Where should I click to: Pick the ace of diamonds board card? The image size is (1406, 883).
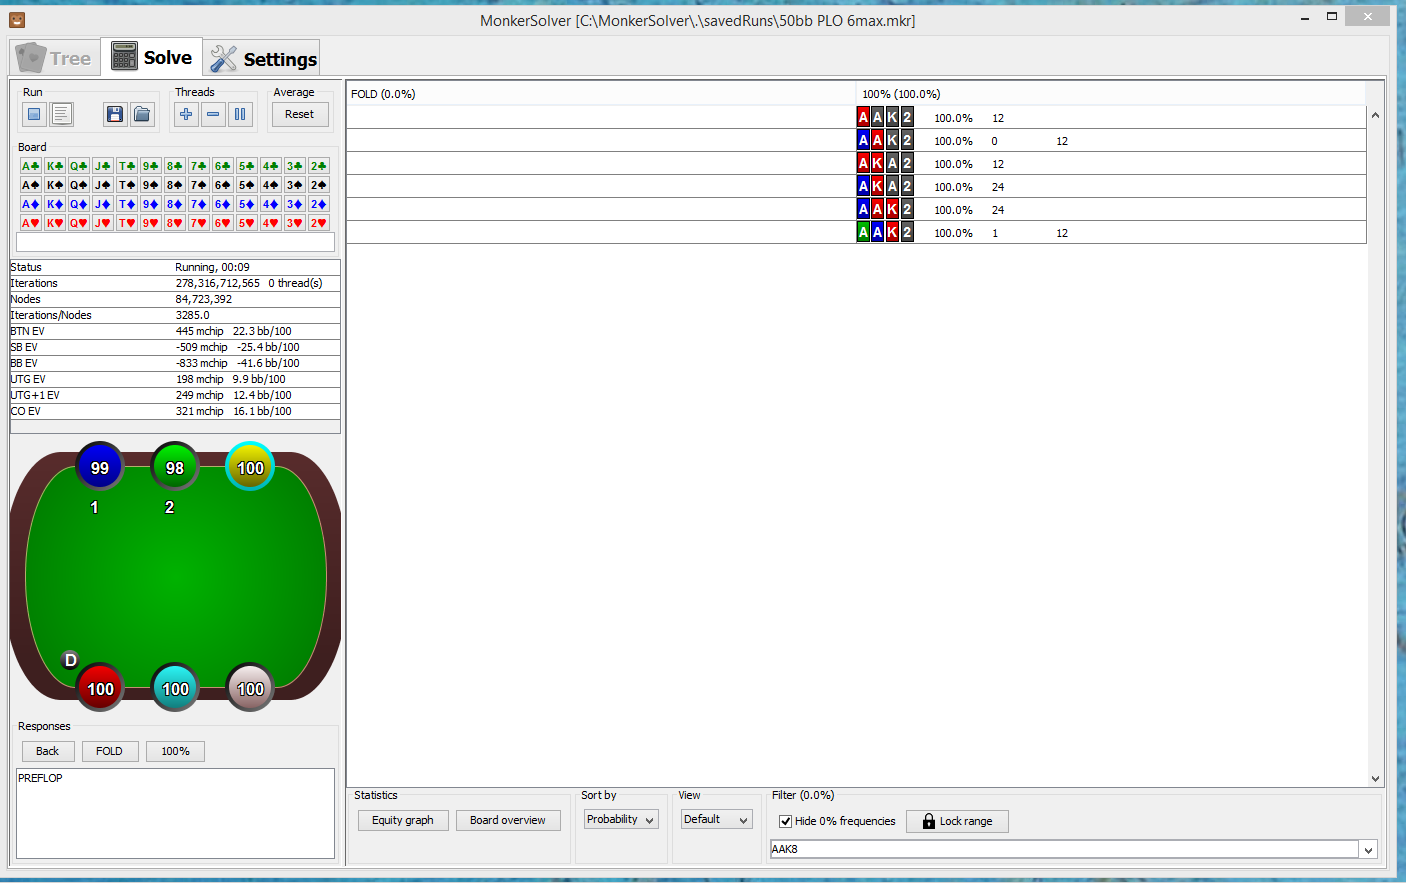(31, 204)
